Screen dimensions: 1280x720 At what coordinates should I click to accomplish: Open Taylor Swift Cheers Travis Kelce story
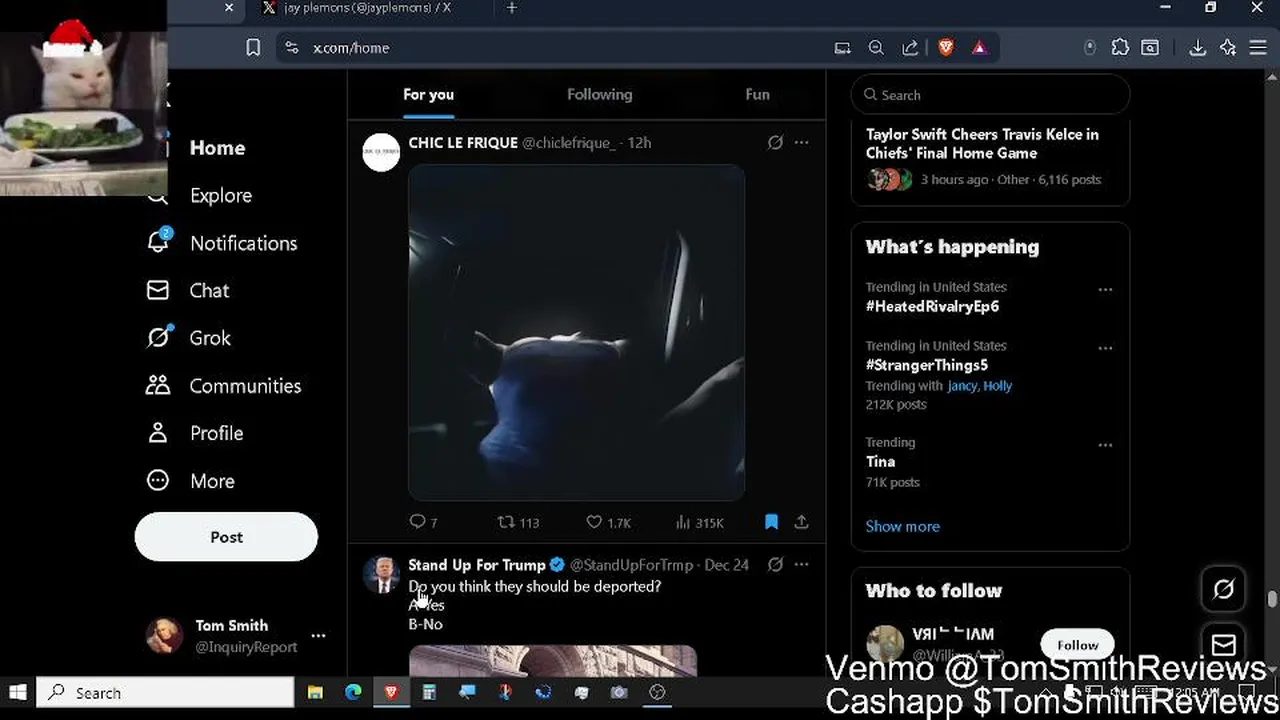tap(982, 143)
